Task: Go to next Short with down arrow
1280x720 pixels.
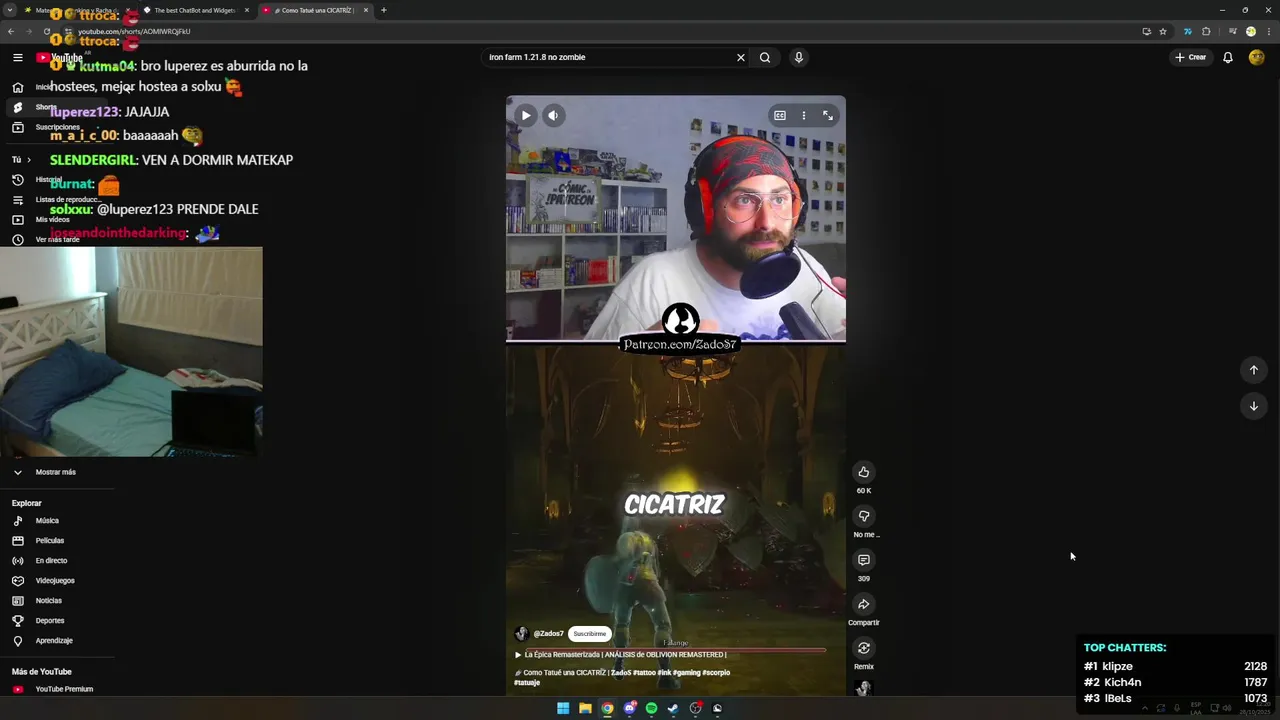Action: coord(1254,406)
